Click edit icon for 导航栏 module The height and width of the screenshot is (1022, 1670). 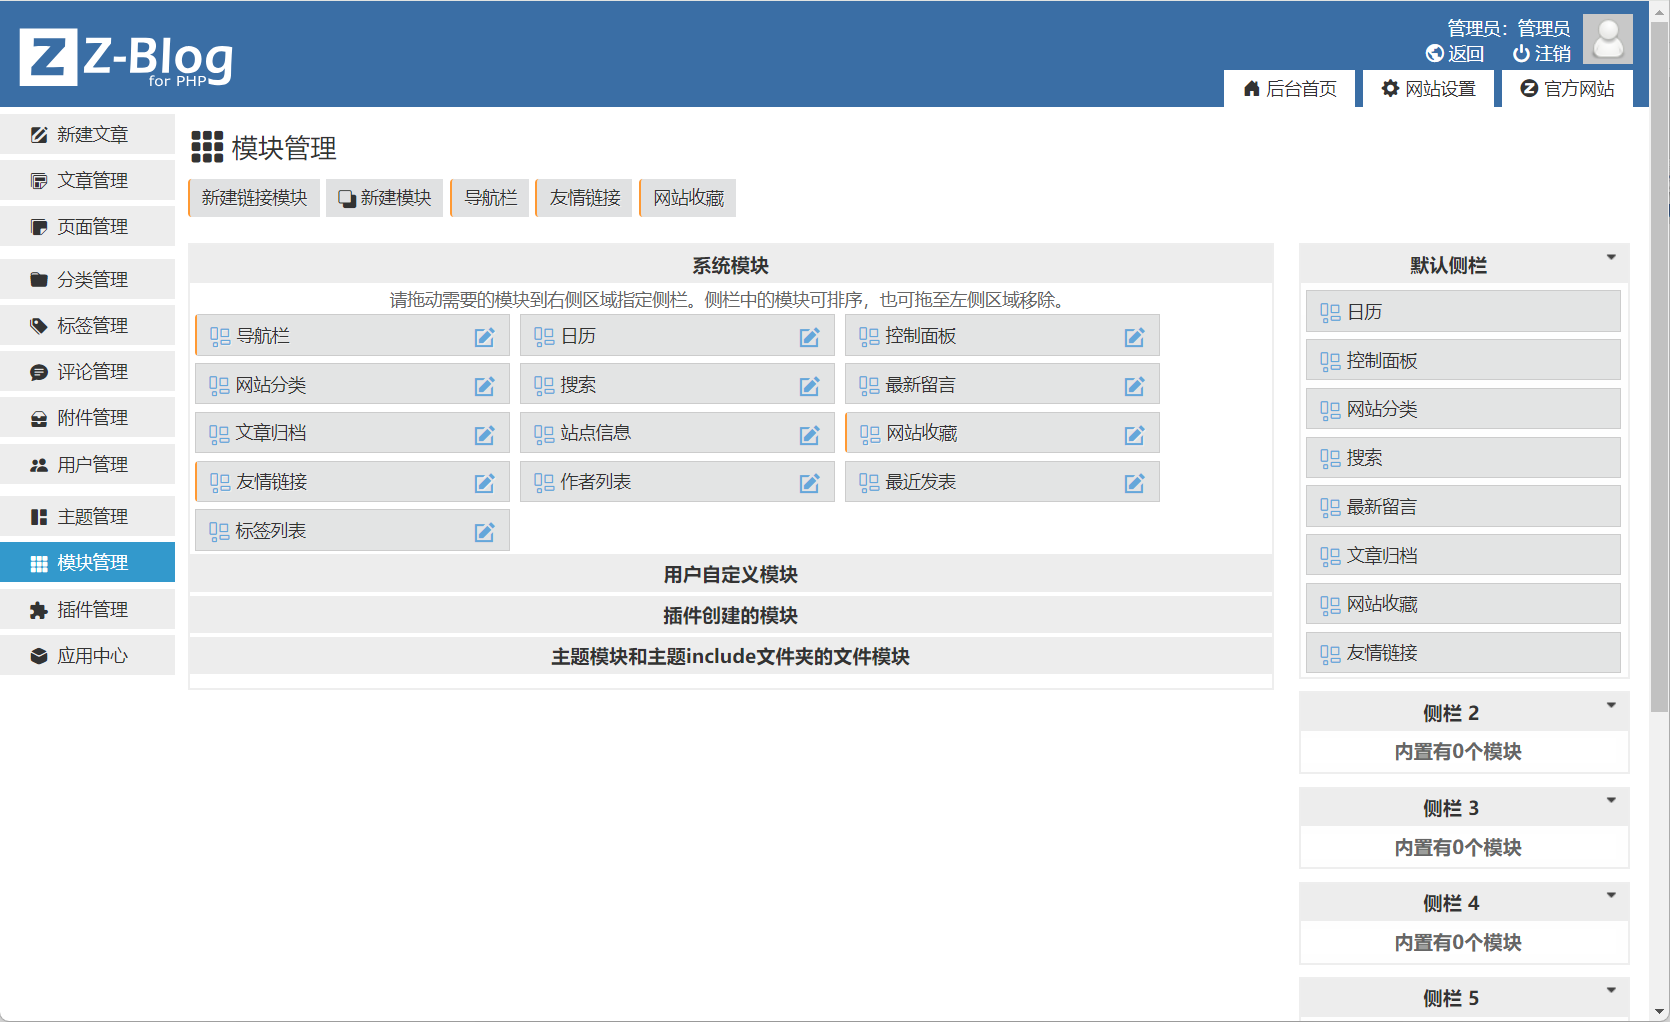[x=484, y=337]
